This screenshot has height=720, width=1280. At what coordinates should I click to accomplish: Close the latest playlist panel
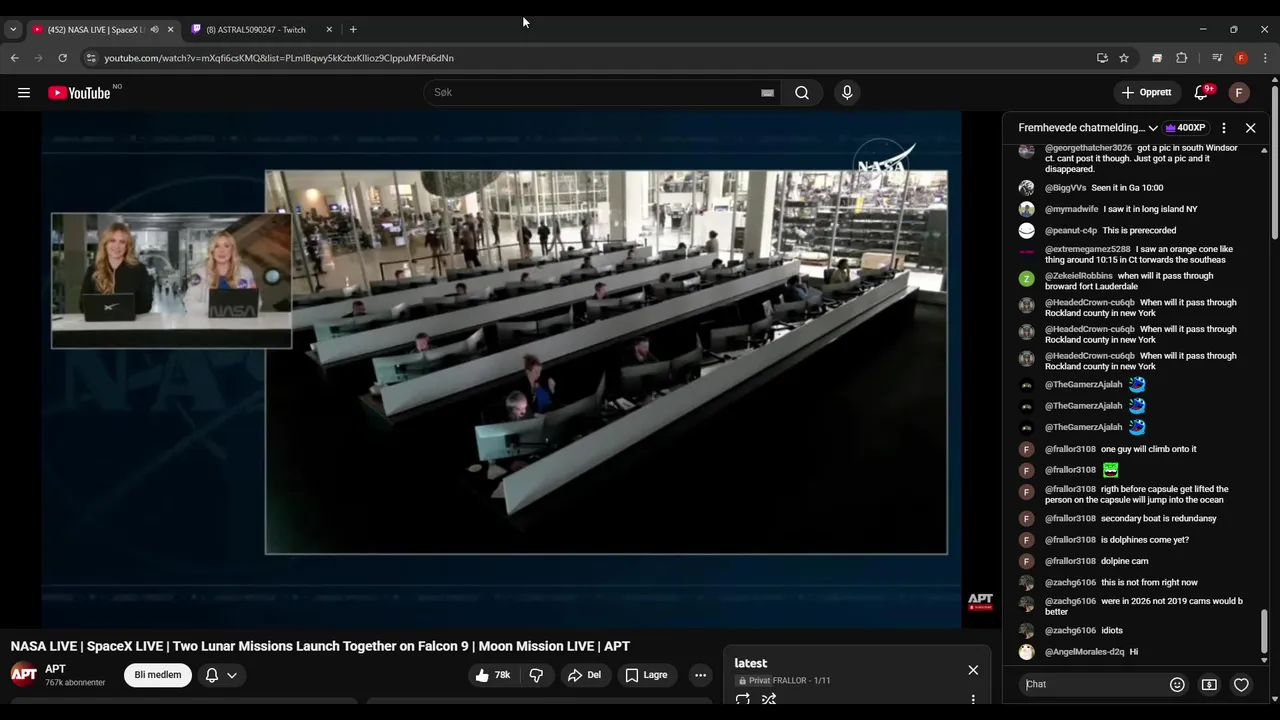[973, 670]
